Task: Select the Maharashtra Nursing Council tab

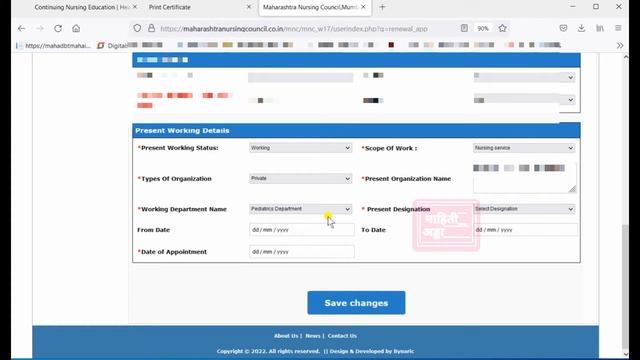Action: point(315,7)
